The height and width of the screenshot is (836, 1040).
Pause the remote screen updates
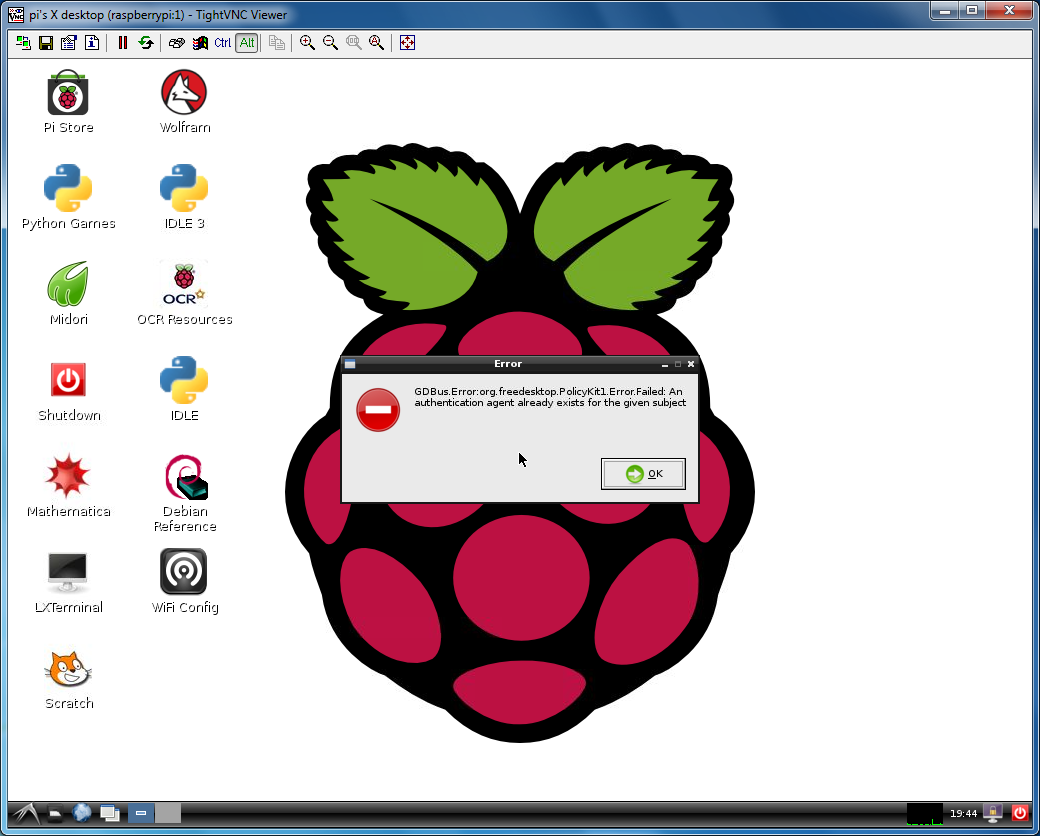click(x=123, y=43)
